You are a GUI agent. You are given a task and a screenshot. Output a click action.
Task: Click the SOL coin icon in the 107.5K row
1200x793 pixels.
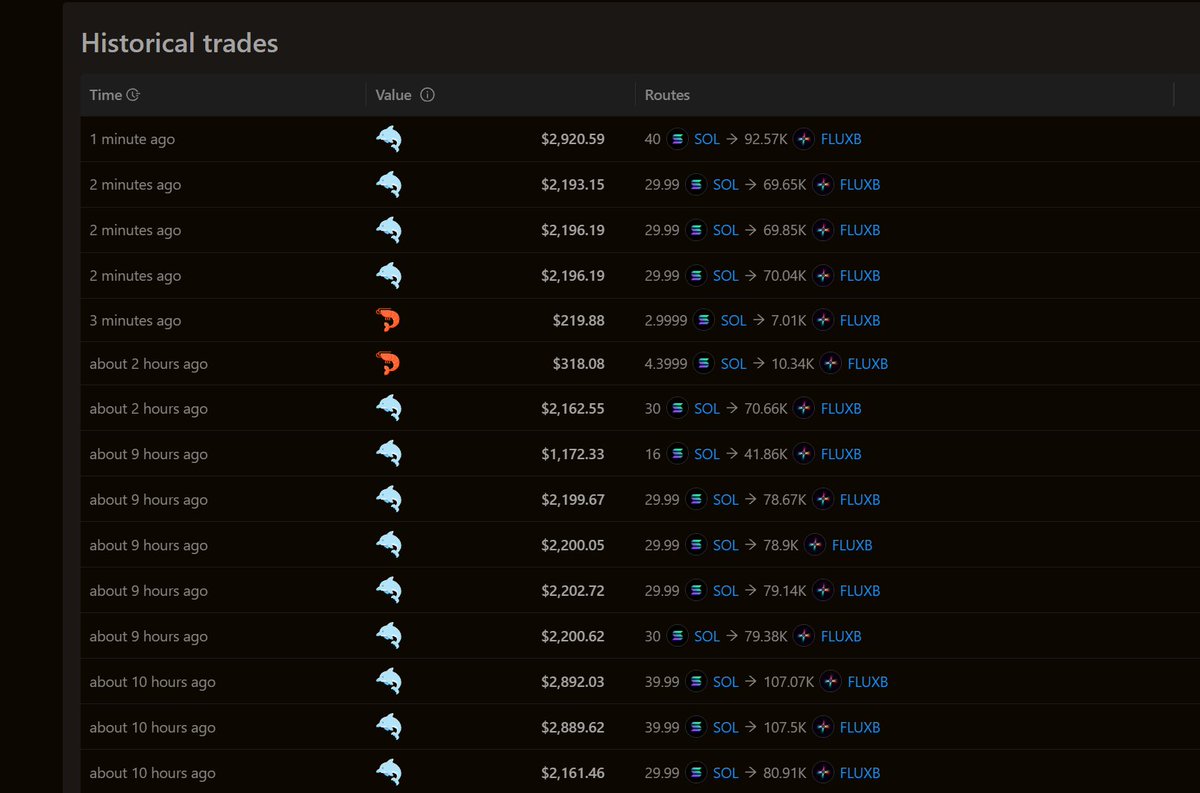(697, 727)
